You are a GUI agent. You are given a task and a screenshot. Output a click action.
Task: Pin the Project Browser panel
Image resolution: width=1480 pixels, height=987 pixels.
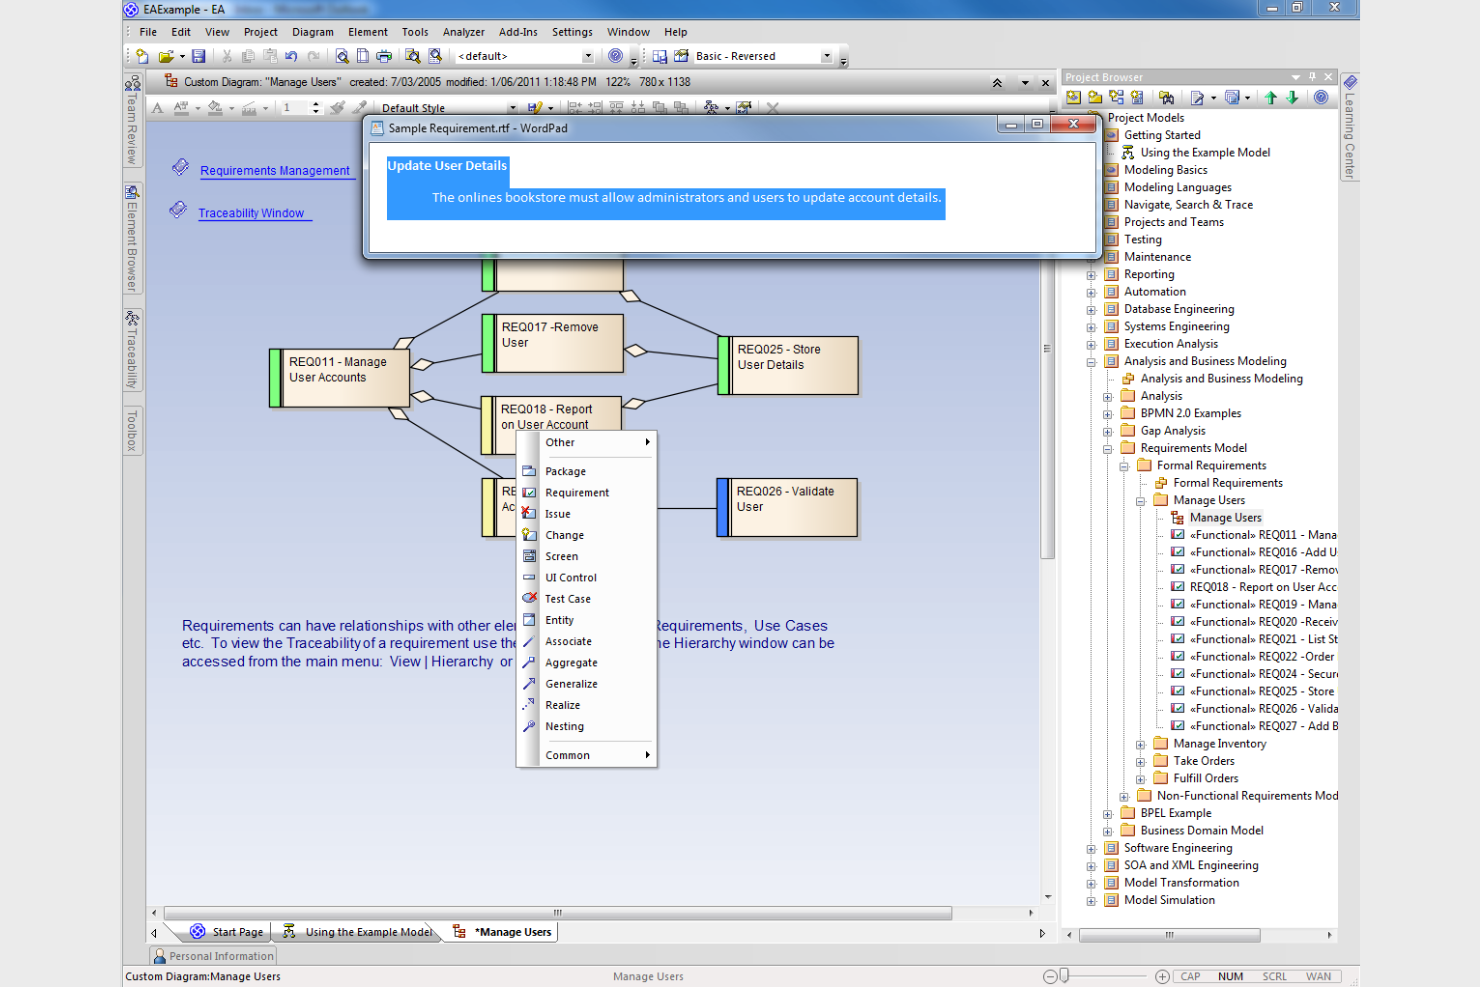coord(1312,76)
